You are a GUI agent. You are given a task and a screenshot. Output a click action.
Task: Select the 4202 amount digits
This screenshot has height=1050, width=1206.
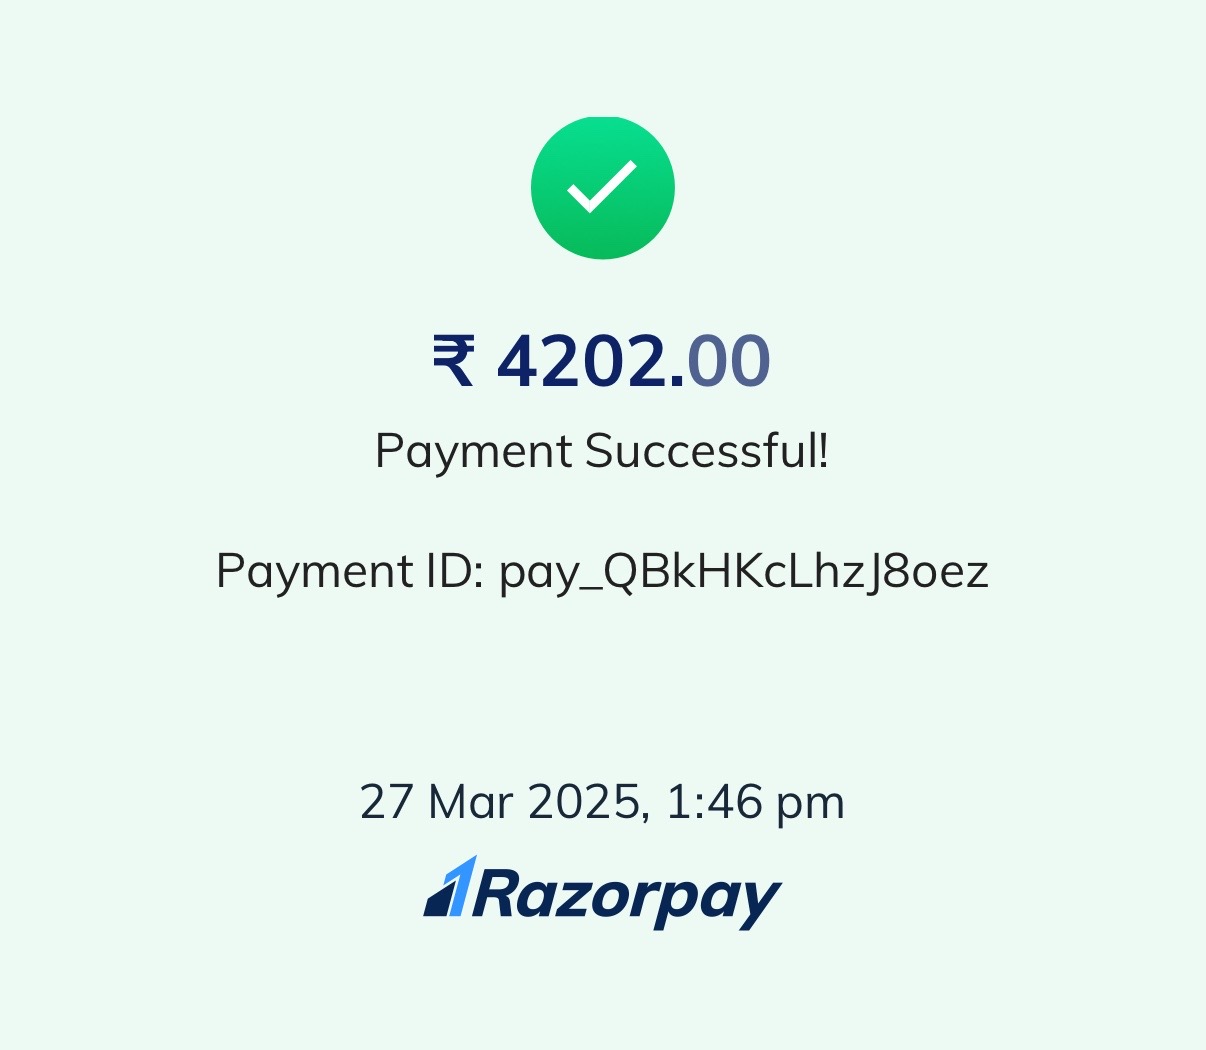pyautogui.click(x=582, y=361)
